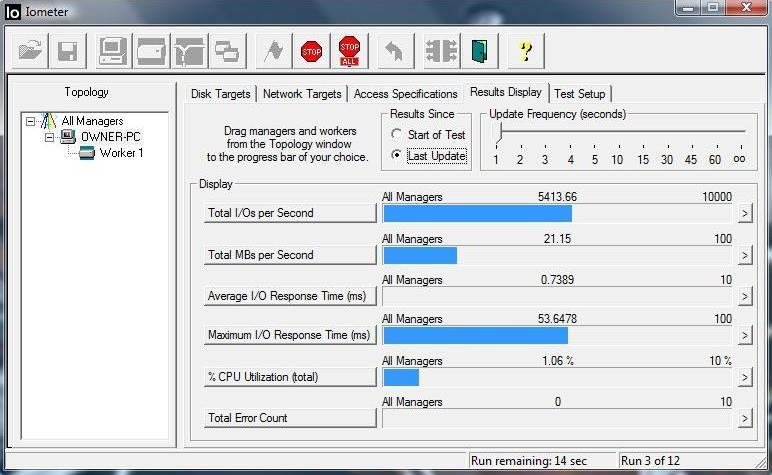Click Run remaining: 14 sec status text
Viewport: 772px width, 475px height.
[x=529, y=461]
